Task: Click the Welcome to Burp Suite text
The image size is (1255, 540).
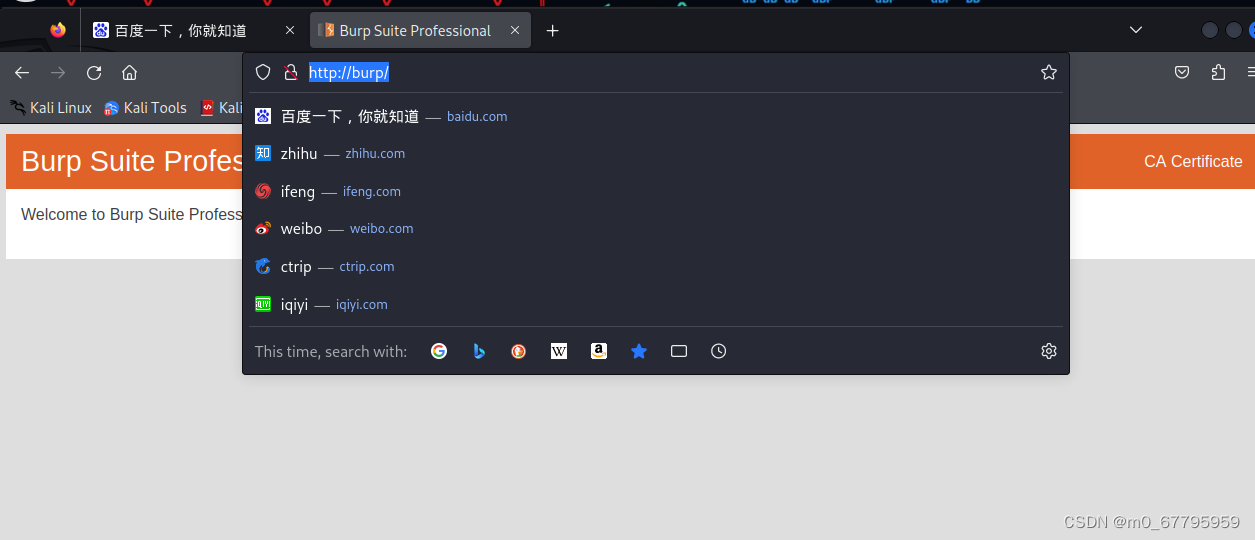Action: coord(131,214)
